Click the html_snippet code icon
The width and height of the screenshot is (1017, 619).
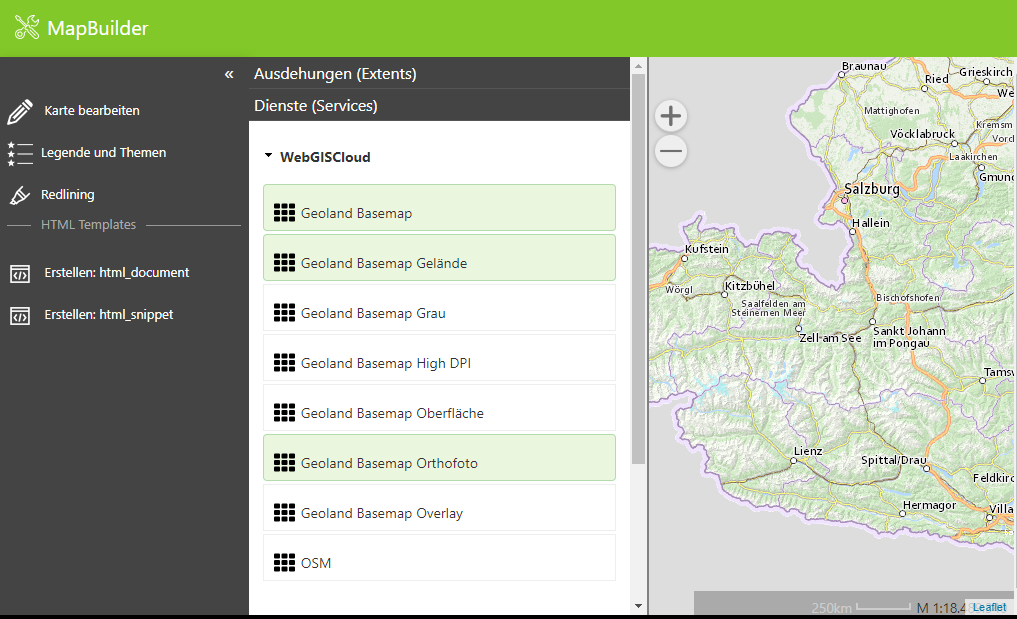click(20, 316)
